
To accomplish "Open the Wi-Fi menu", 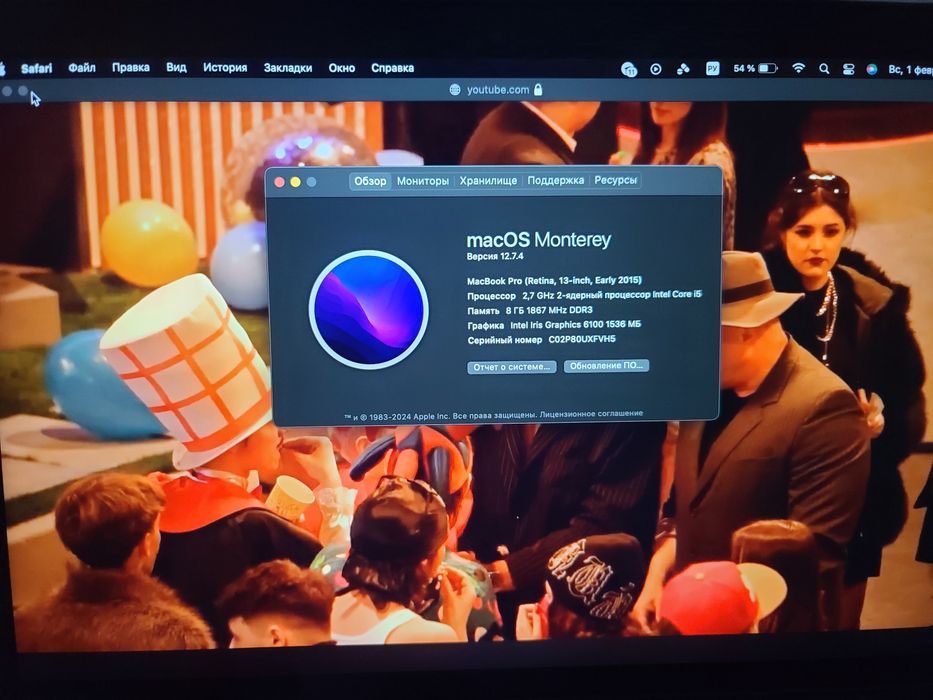I will [x=799, y=68].
